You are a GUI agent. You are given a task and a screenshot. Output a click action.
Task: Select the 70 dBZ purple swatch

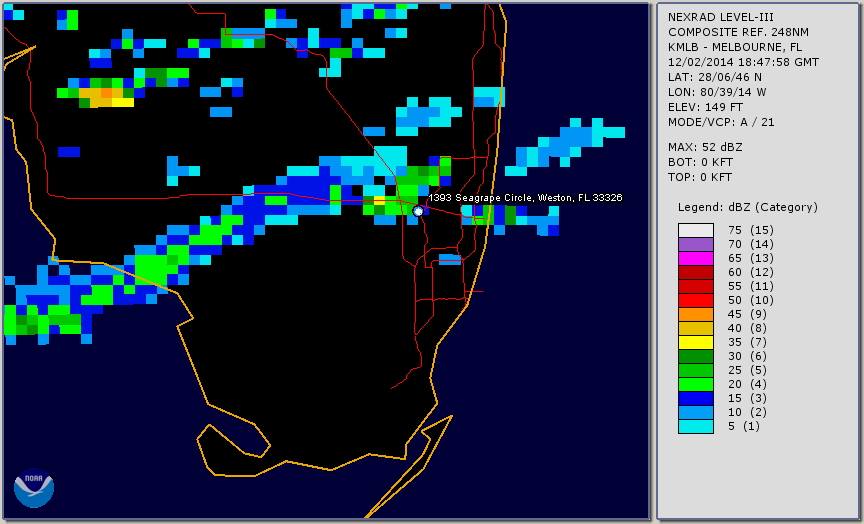[x=696, y=244]
